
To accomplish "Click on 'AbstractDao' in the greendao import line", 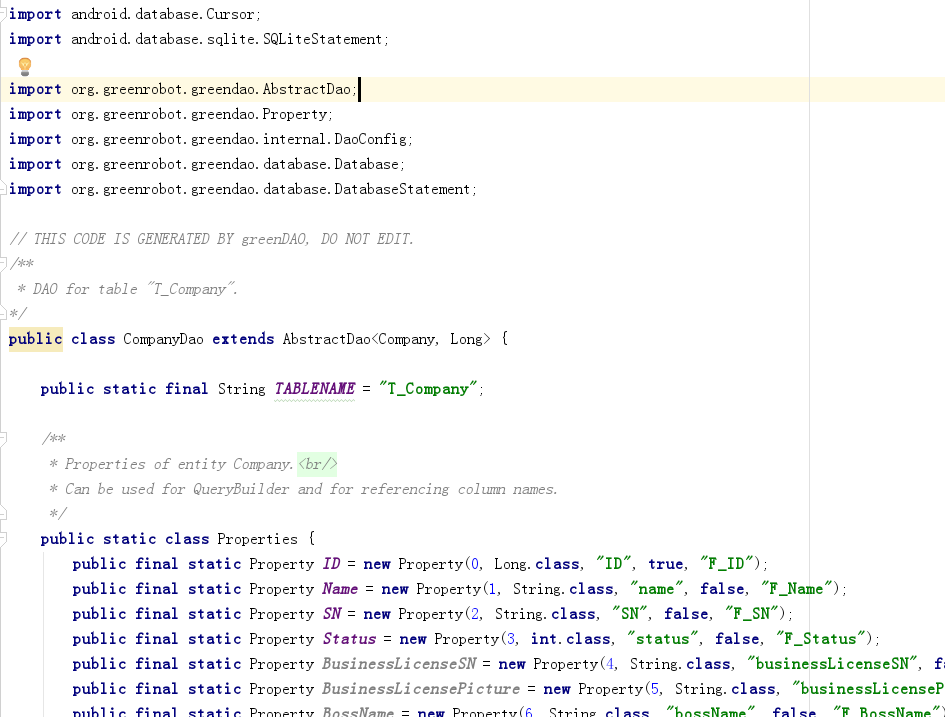I will pyautogui.click(x=307, y=89).
